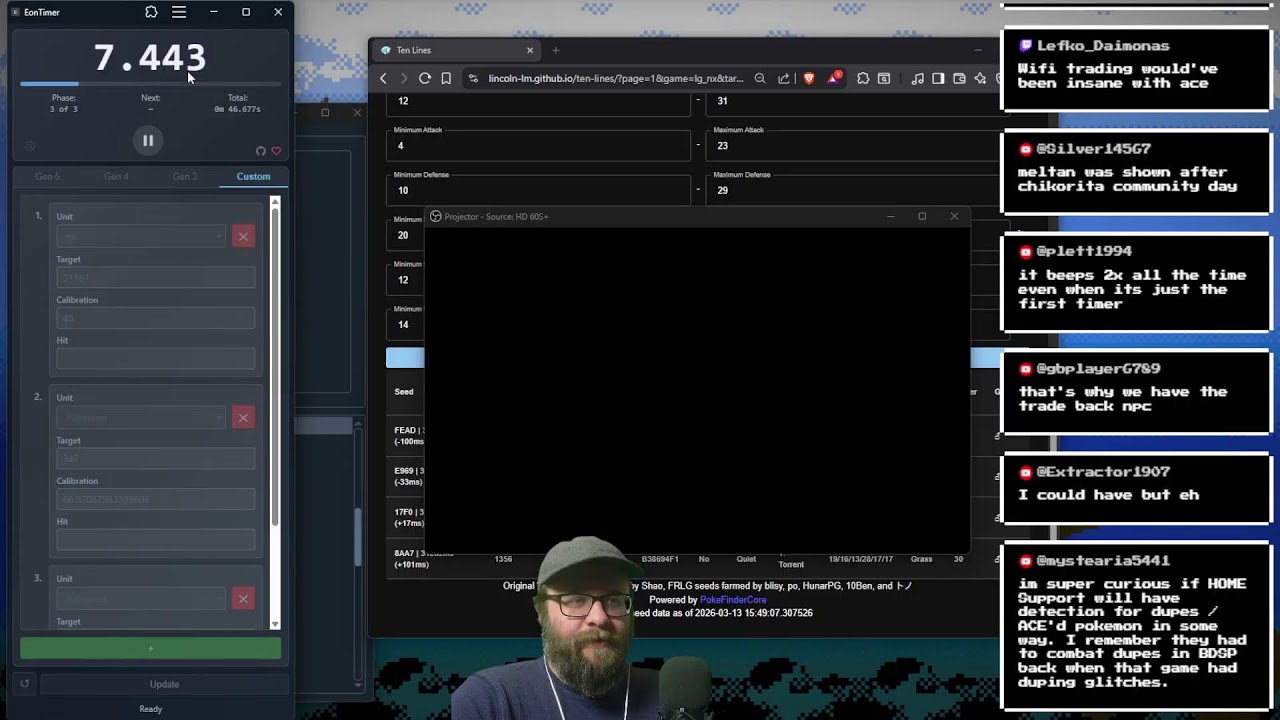
Task: Click the Target field of phase 2
Action: (x=155, y=458)
